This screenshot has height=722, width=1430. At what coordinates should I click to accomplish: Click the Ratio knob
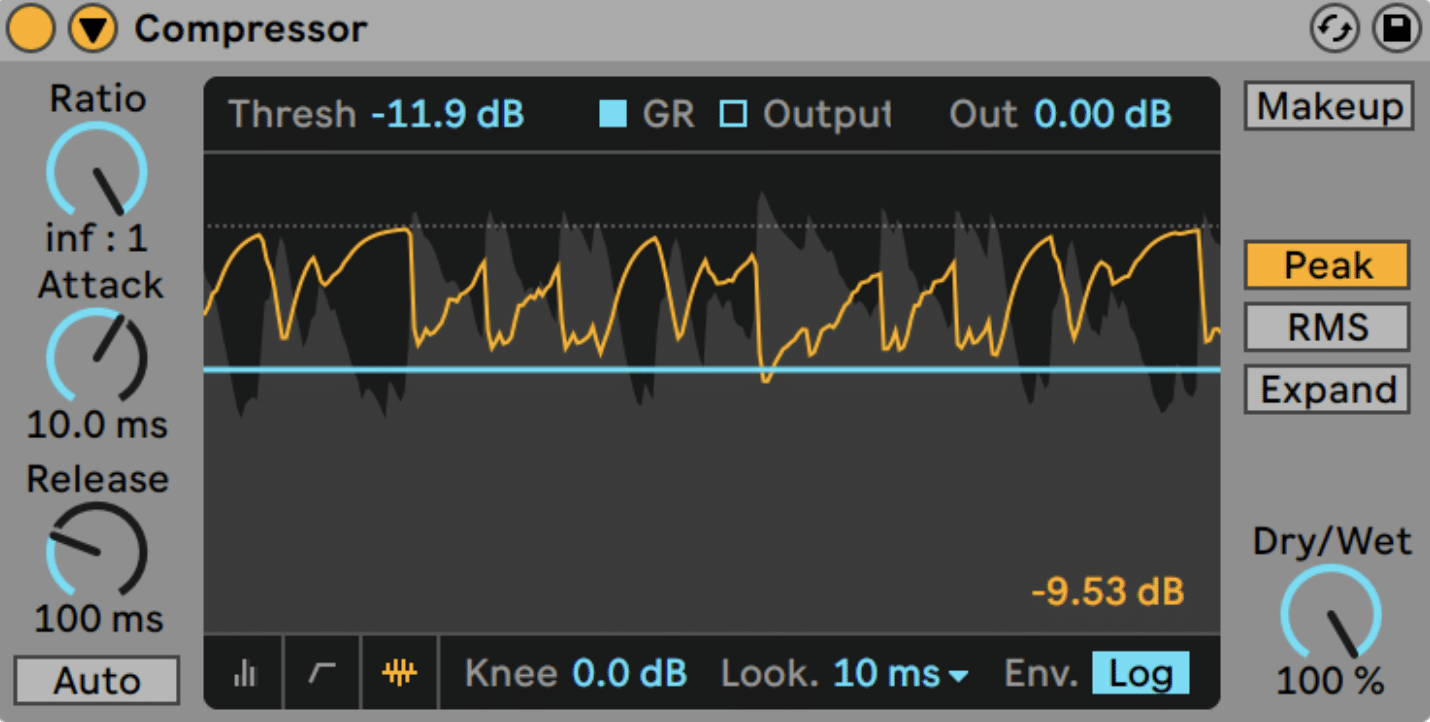[x=97, y=171]
